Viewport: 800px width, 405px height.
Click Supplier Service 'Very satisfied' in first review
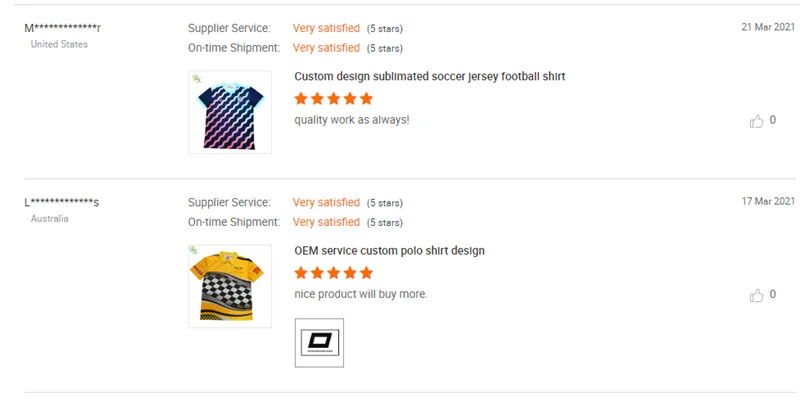326,28
